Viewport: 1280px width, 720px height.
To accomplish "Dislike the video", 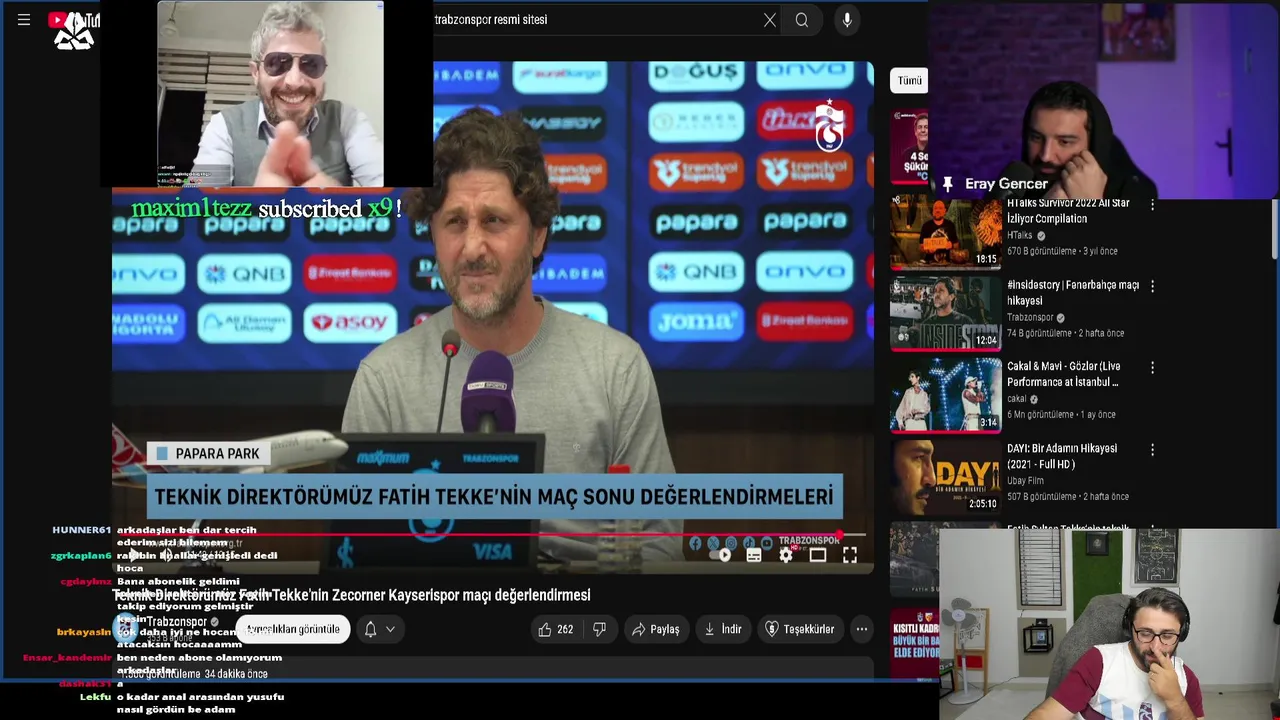I will click(x=599, y=629).
